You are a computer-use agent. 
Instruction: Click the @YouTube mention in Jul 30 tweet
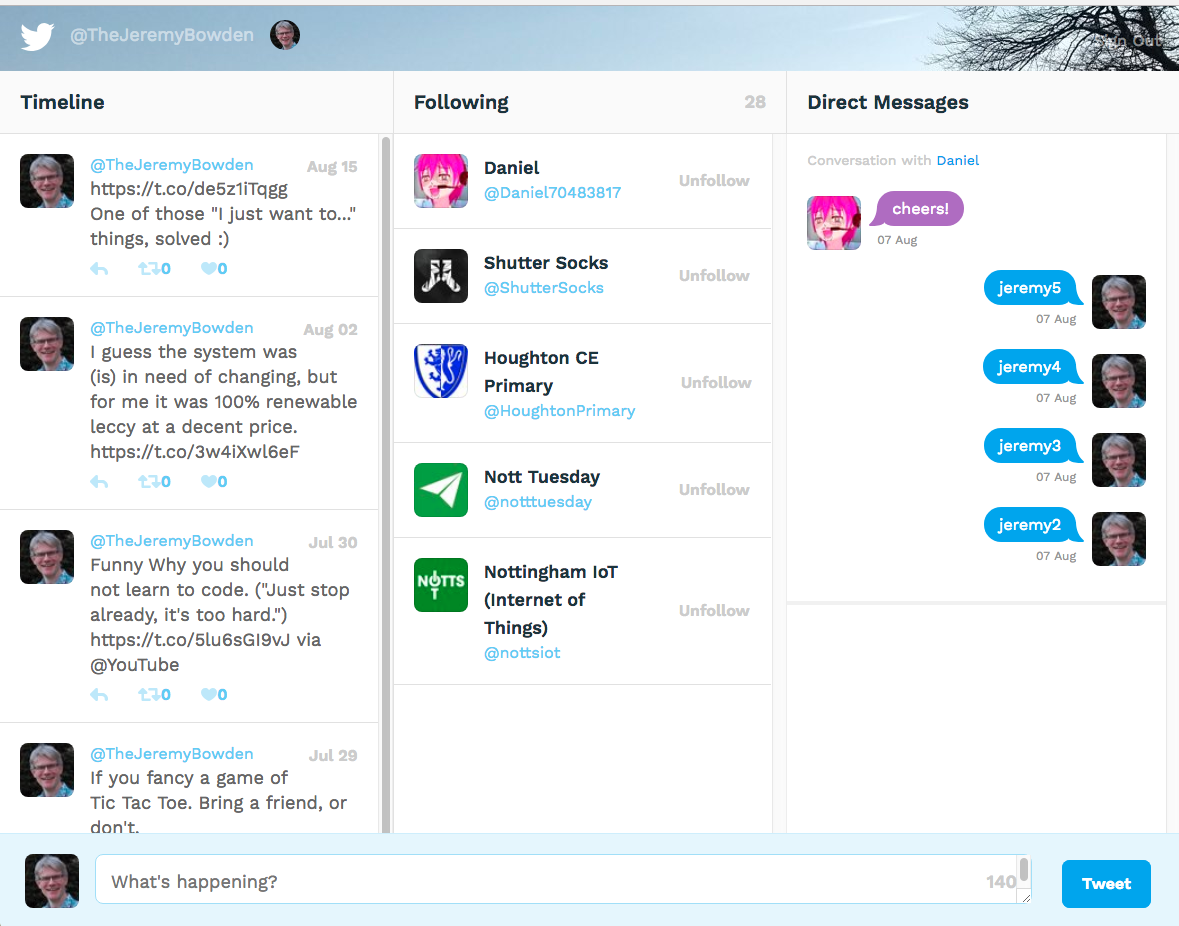tap(135, 665)
